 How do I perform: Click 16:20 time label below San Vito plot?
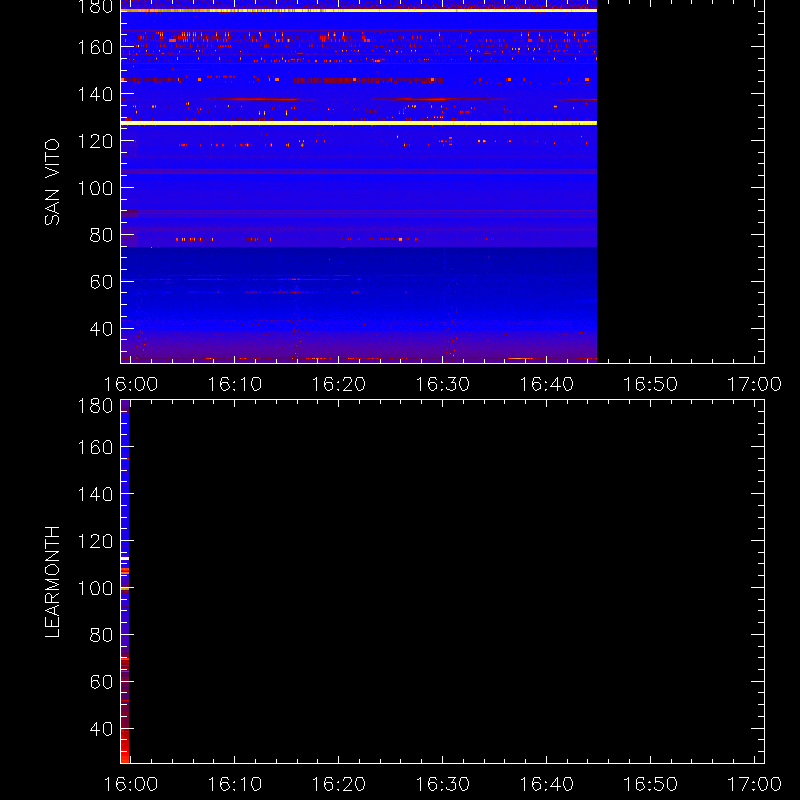point(339,384)
